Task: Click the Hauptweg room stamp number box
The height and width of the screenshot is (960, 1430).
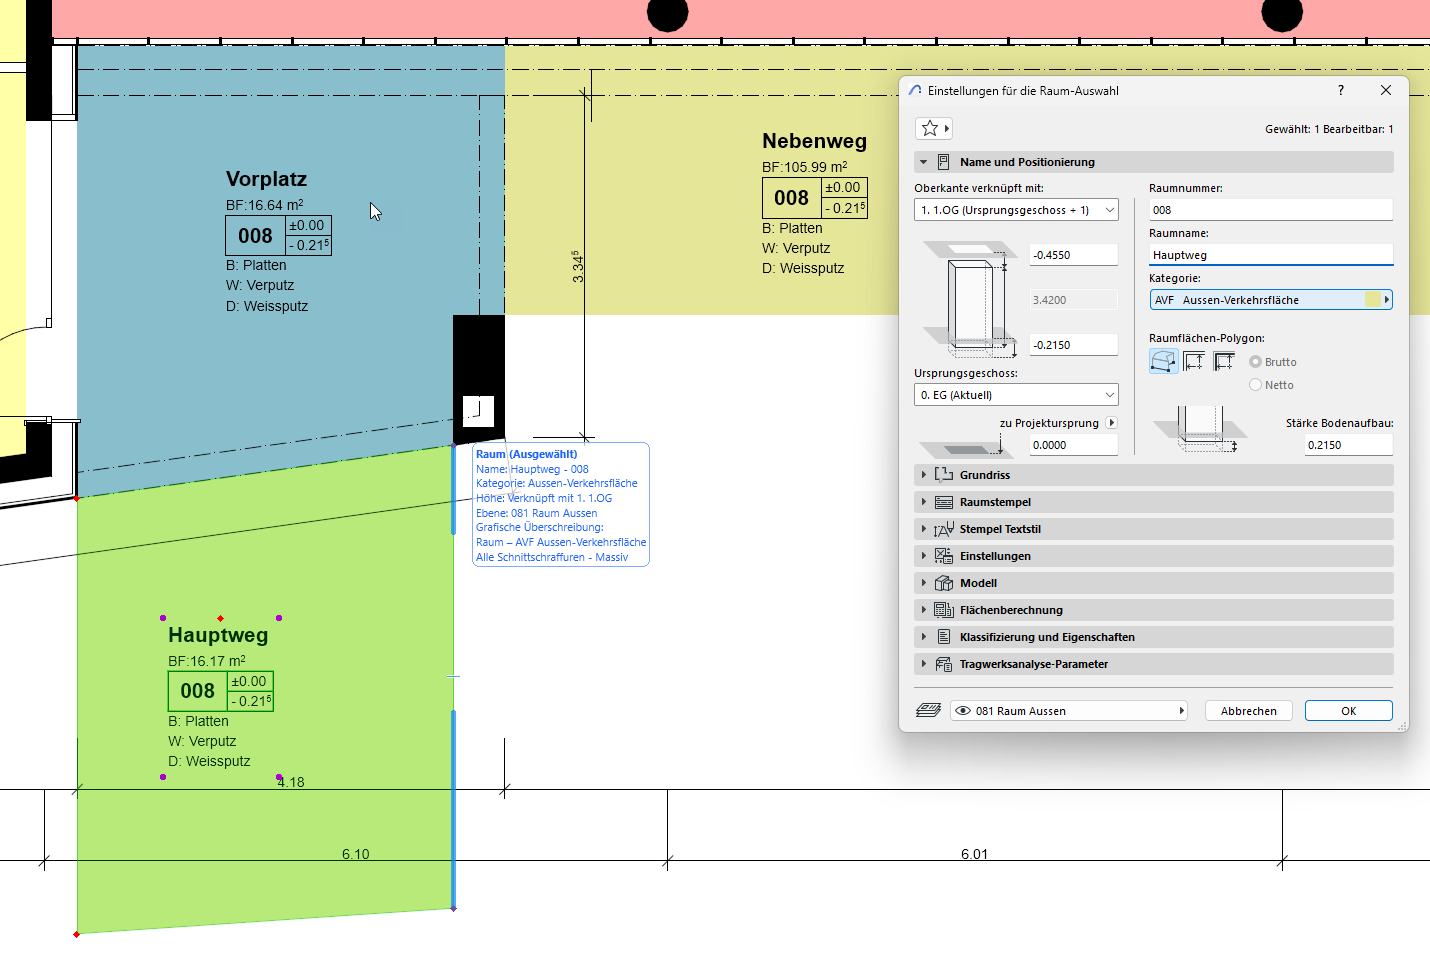Action: (197, 691)
